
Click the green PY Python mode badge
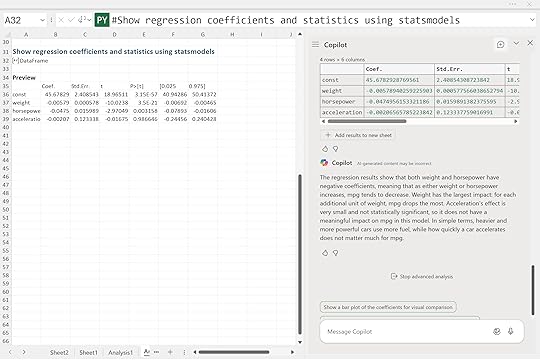click(x=102, y=20)
